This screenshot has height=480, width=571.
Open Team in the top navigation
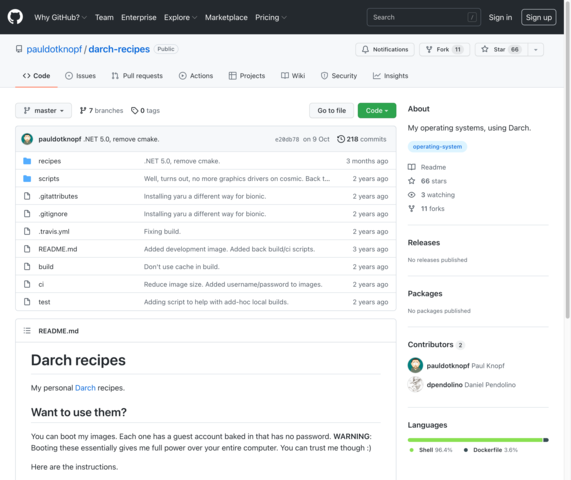(x=104, y=17)
